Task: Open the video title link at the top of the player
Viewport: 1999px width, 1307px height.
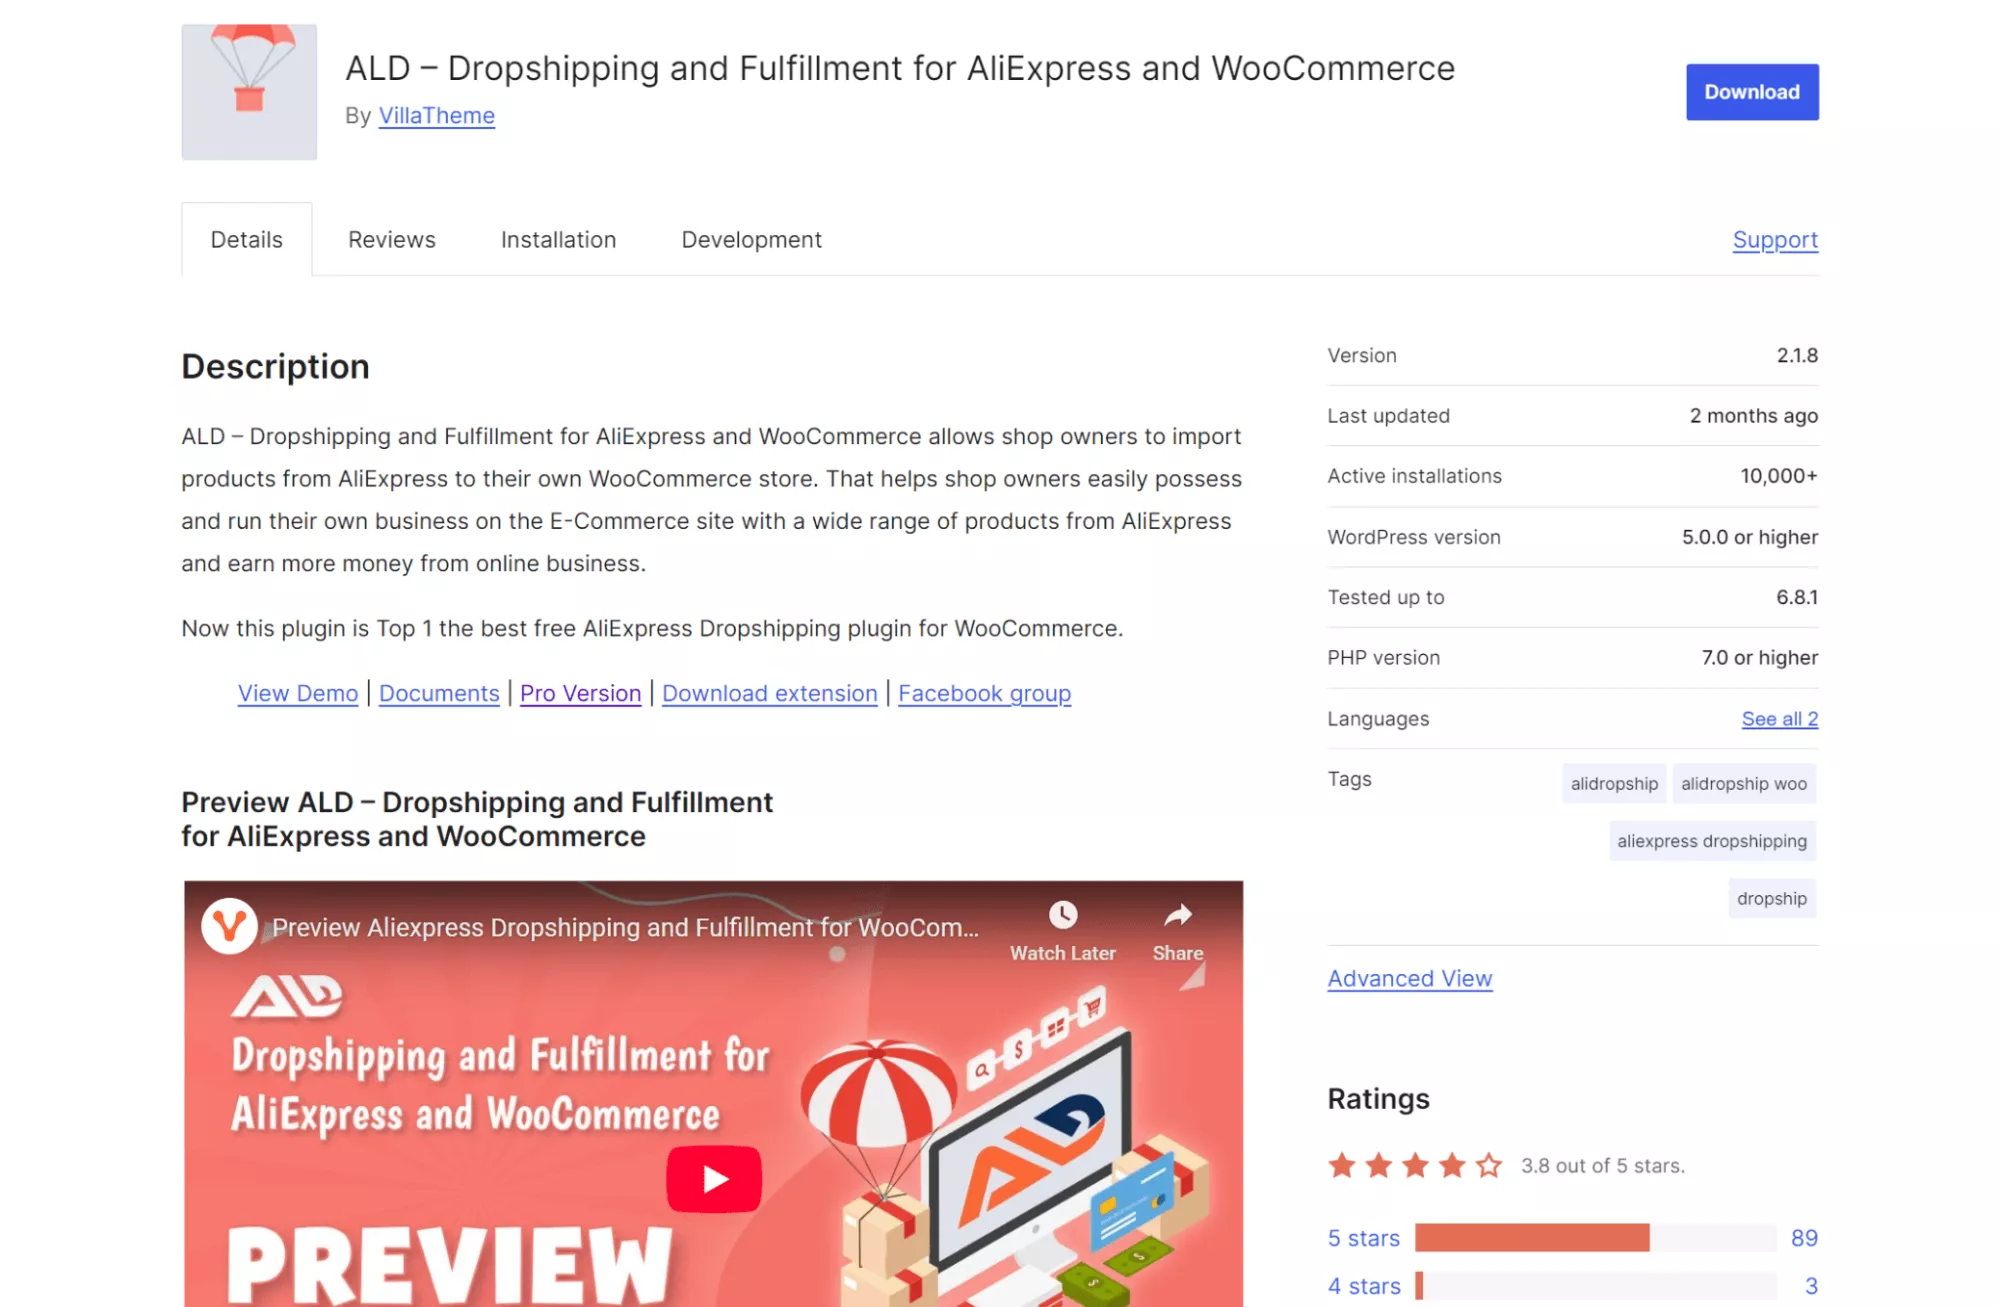Action: pyautogui.click(x=625, y=928)
